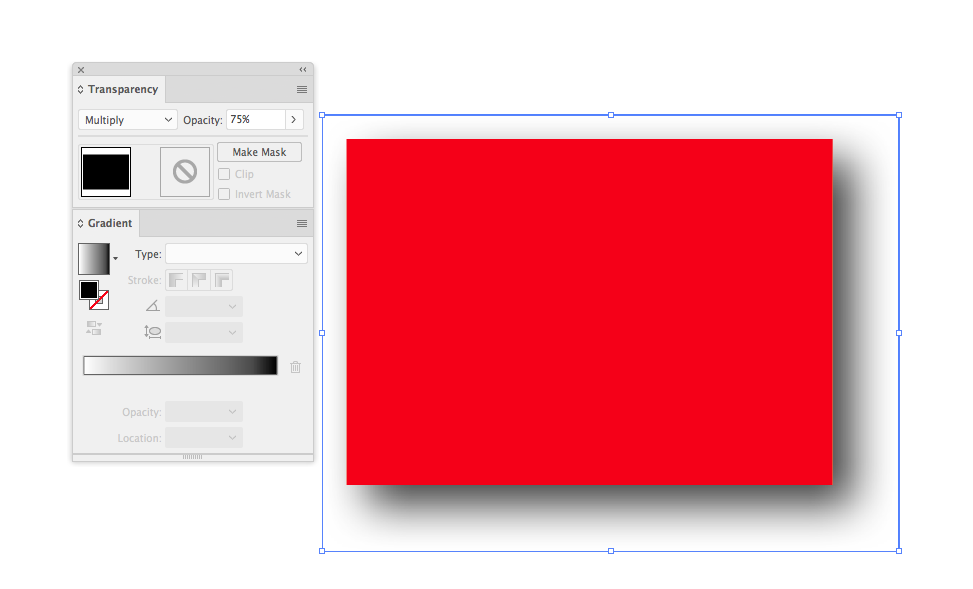Image resolution: width=973 pixels, height=589 pixels.
Task: Apply gradient across stroke icon
Action: pyautogui.click(x=222, y=281)
